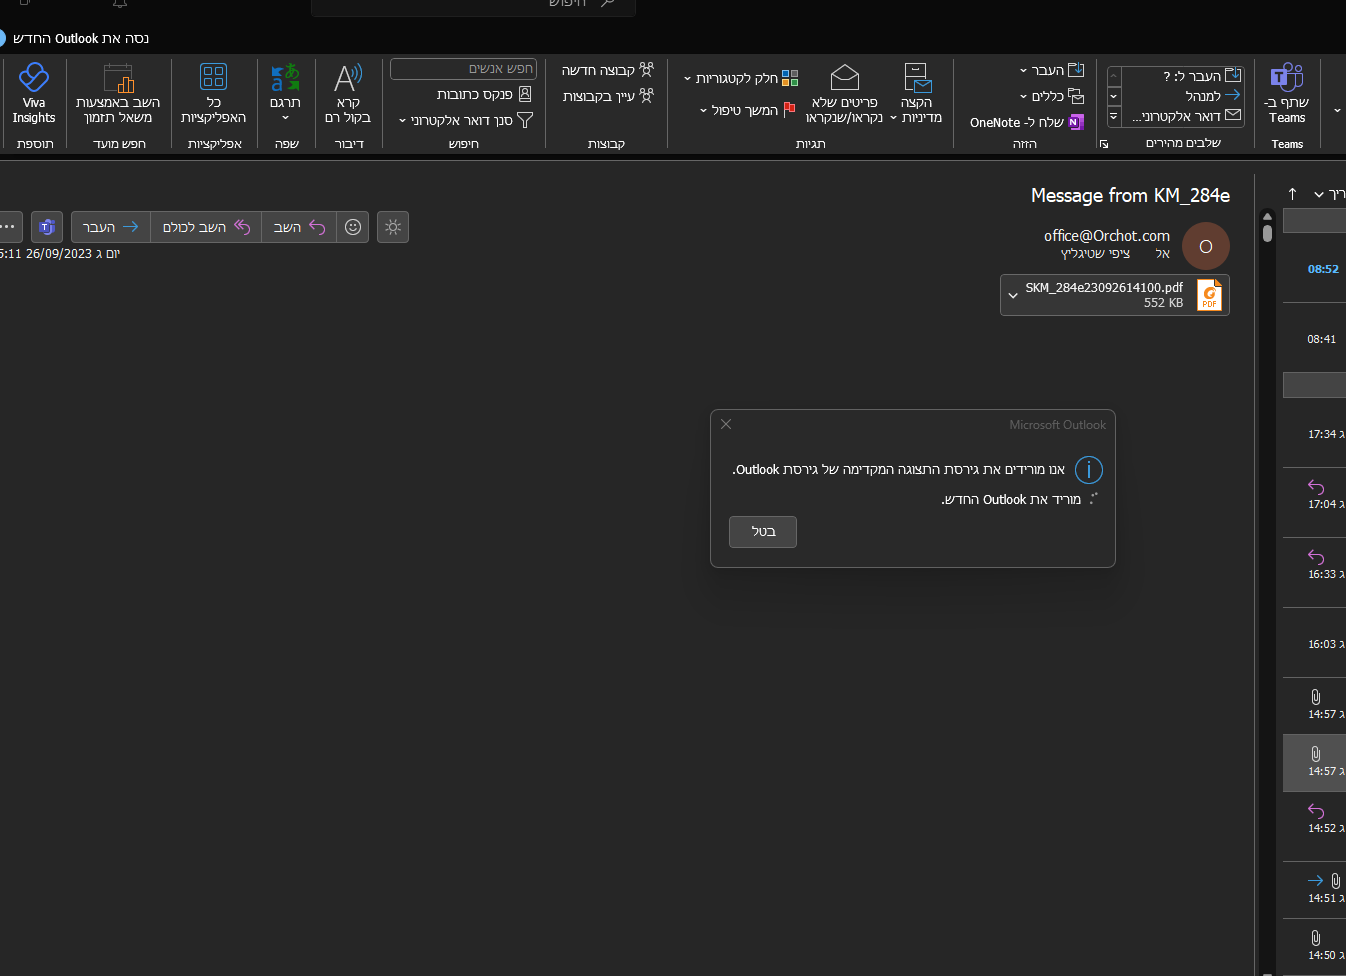Viewport: 1346px width, 976px height.
Task: Select the 17:34 message
Action: click(x=1314, y=433)
